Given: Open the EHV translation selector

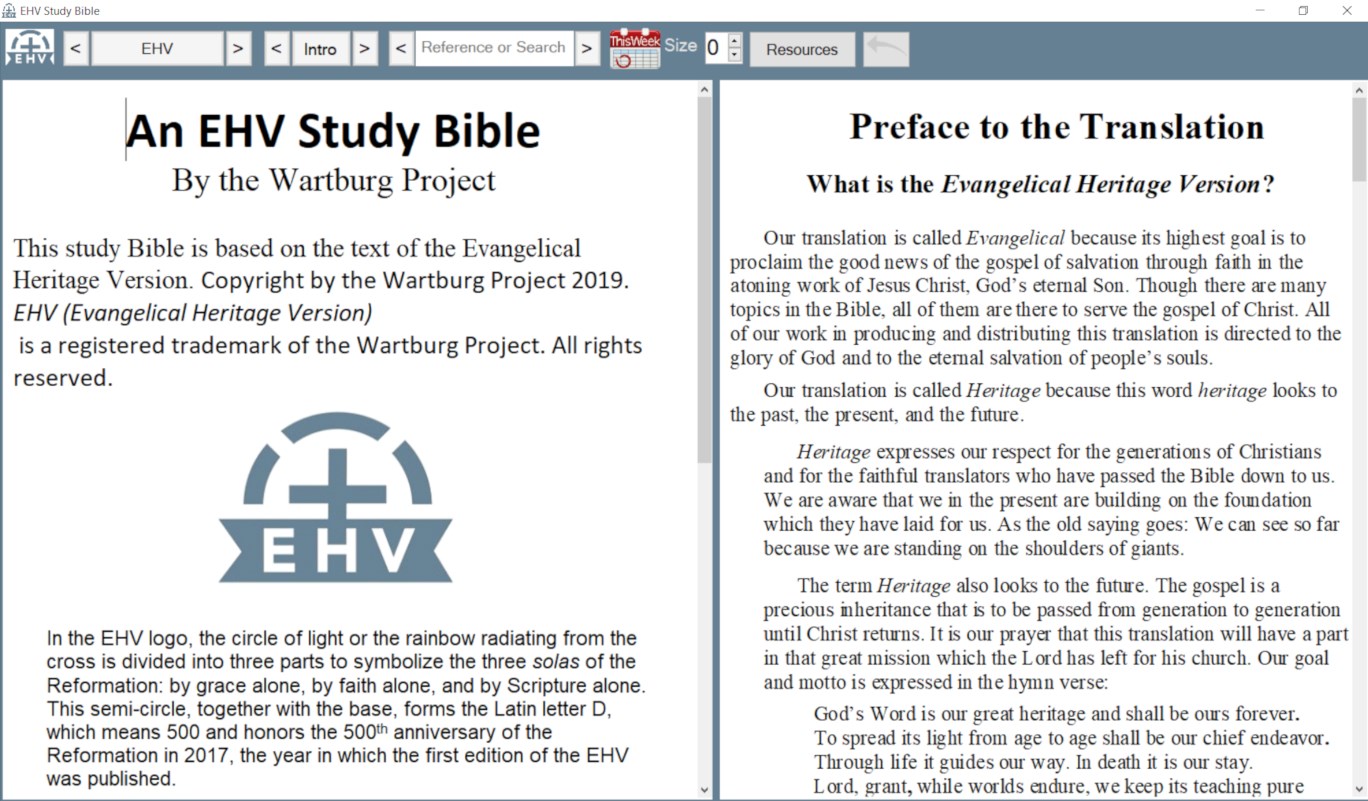Looking at the screenshot, I should coord(156,47).
